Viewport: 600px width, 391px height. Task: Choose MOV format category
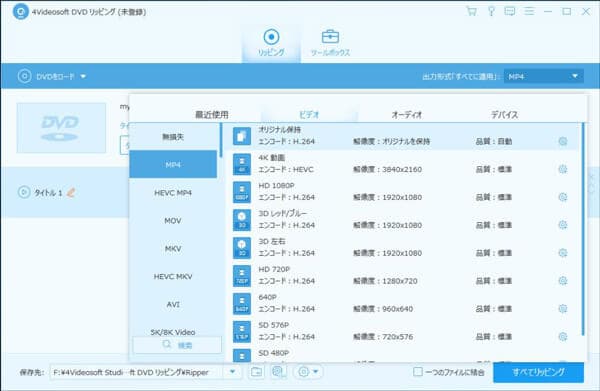point(173,220)
